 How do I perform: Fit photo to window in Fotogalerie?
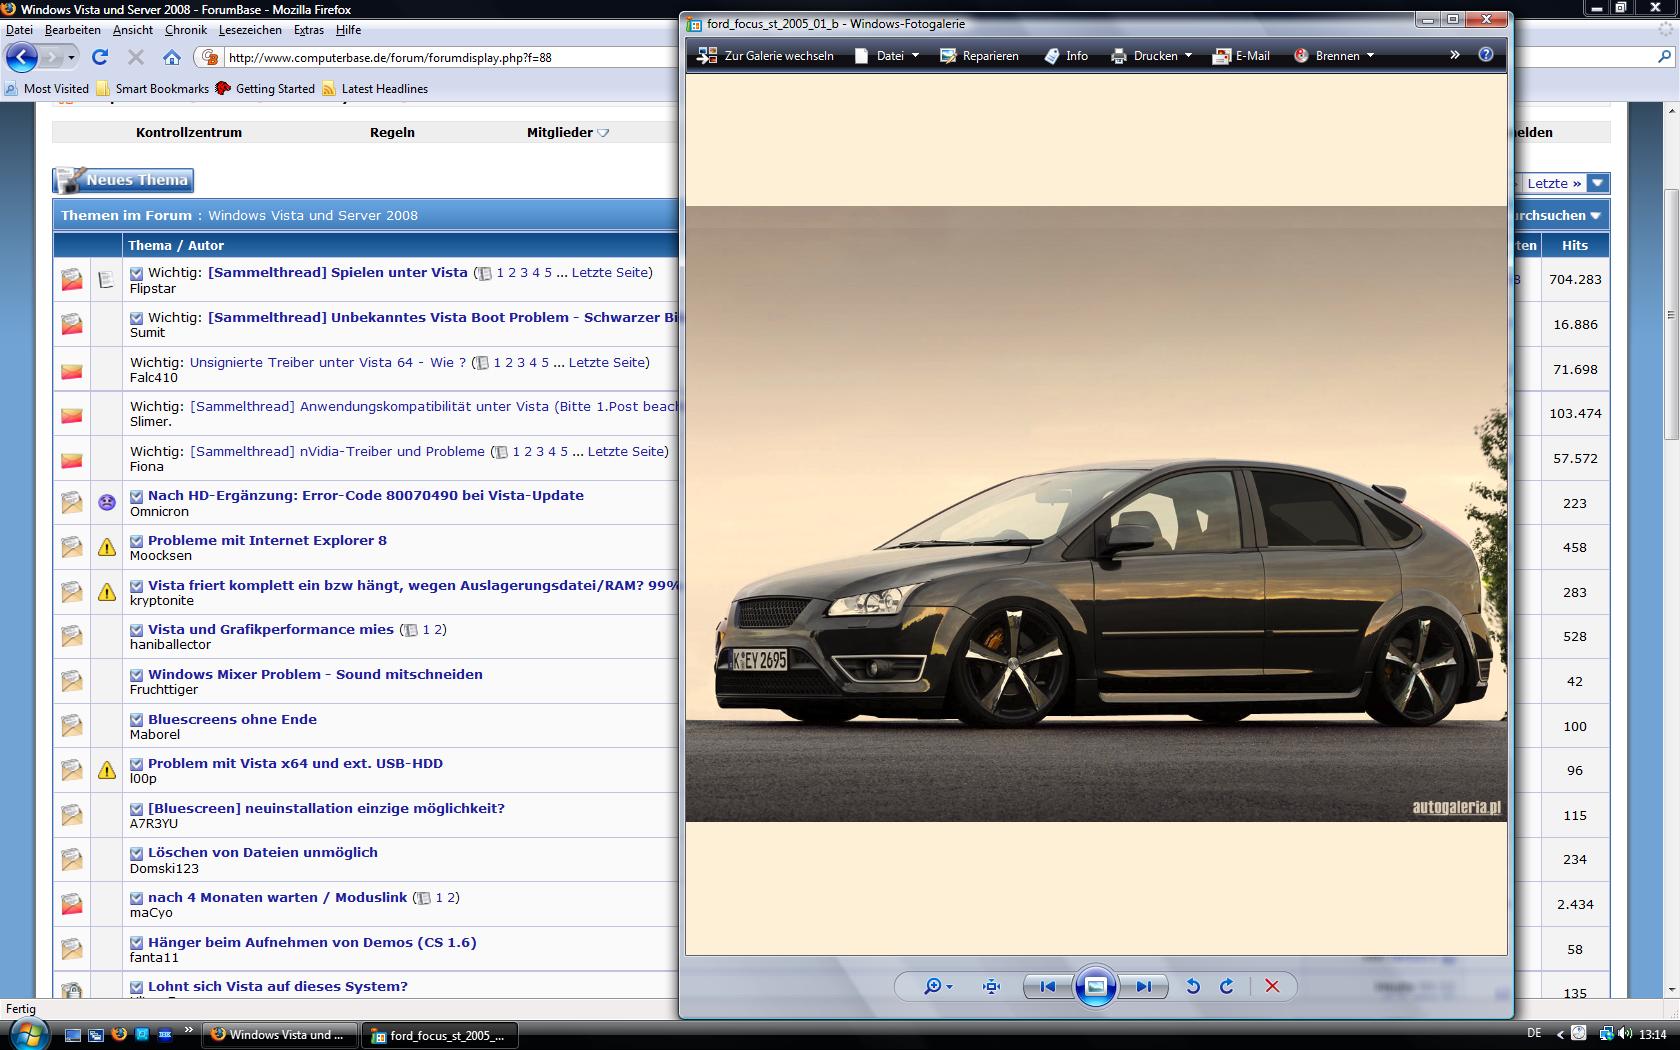tap(991, 986)
